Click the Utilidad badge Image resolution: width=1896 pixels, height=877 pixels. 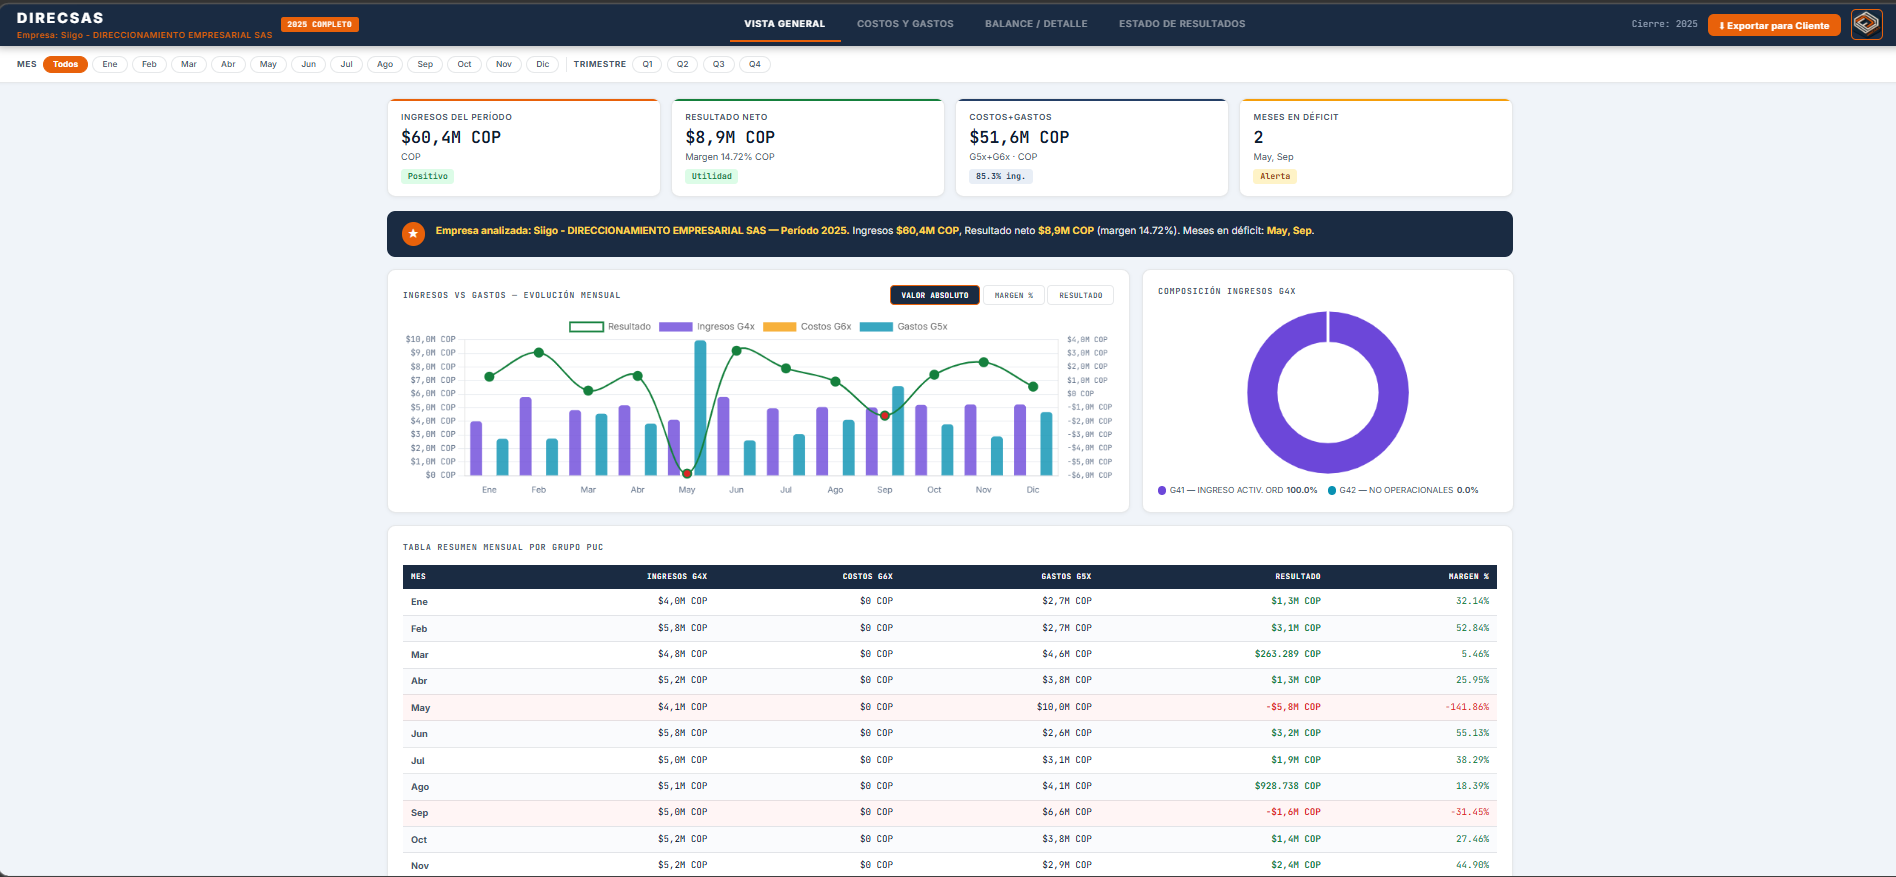[x=712, y=176]
